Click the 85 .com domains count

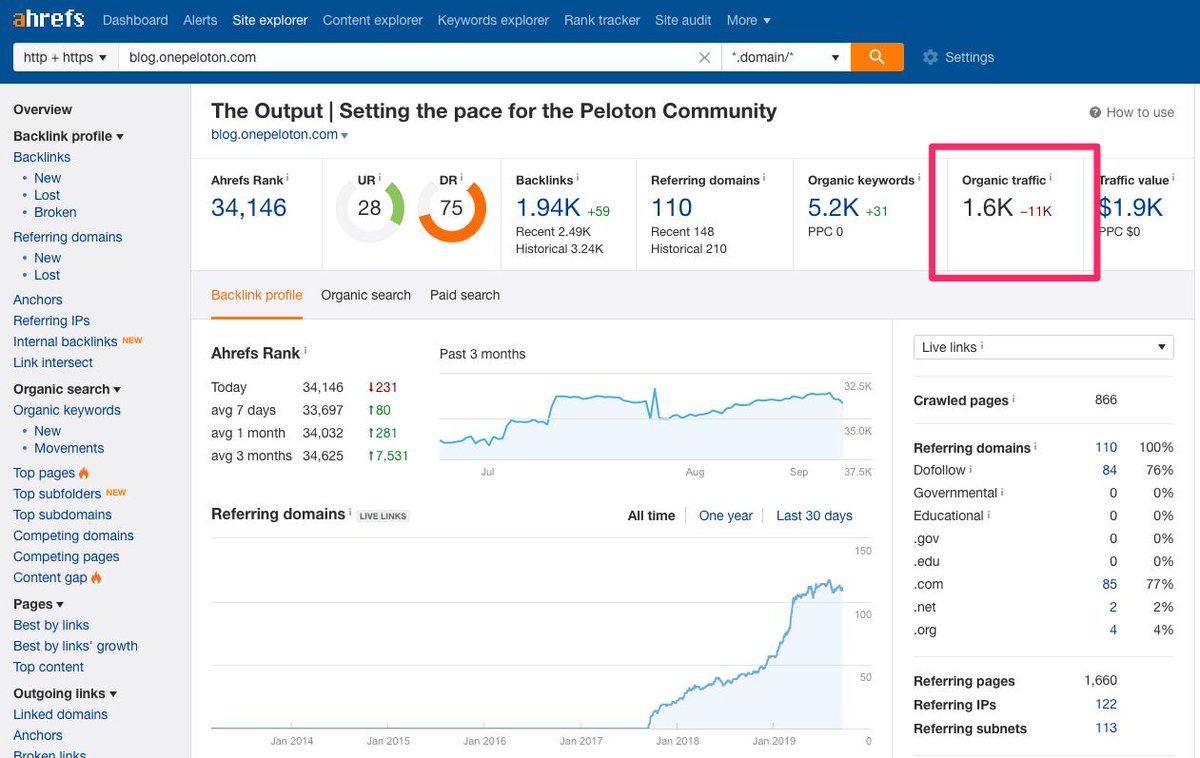pyautogui.click(x=1110, y=585)
